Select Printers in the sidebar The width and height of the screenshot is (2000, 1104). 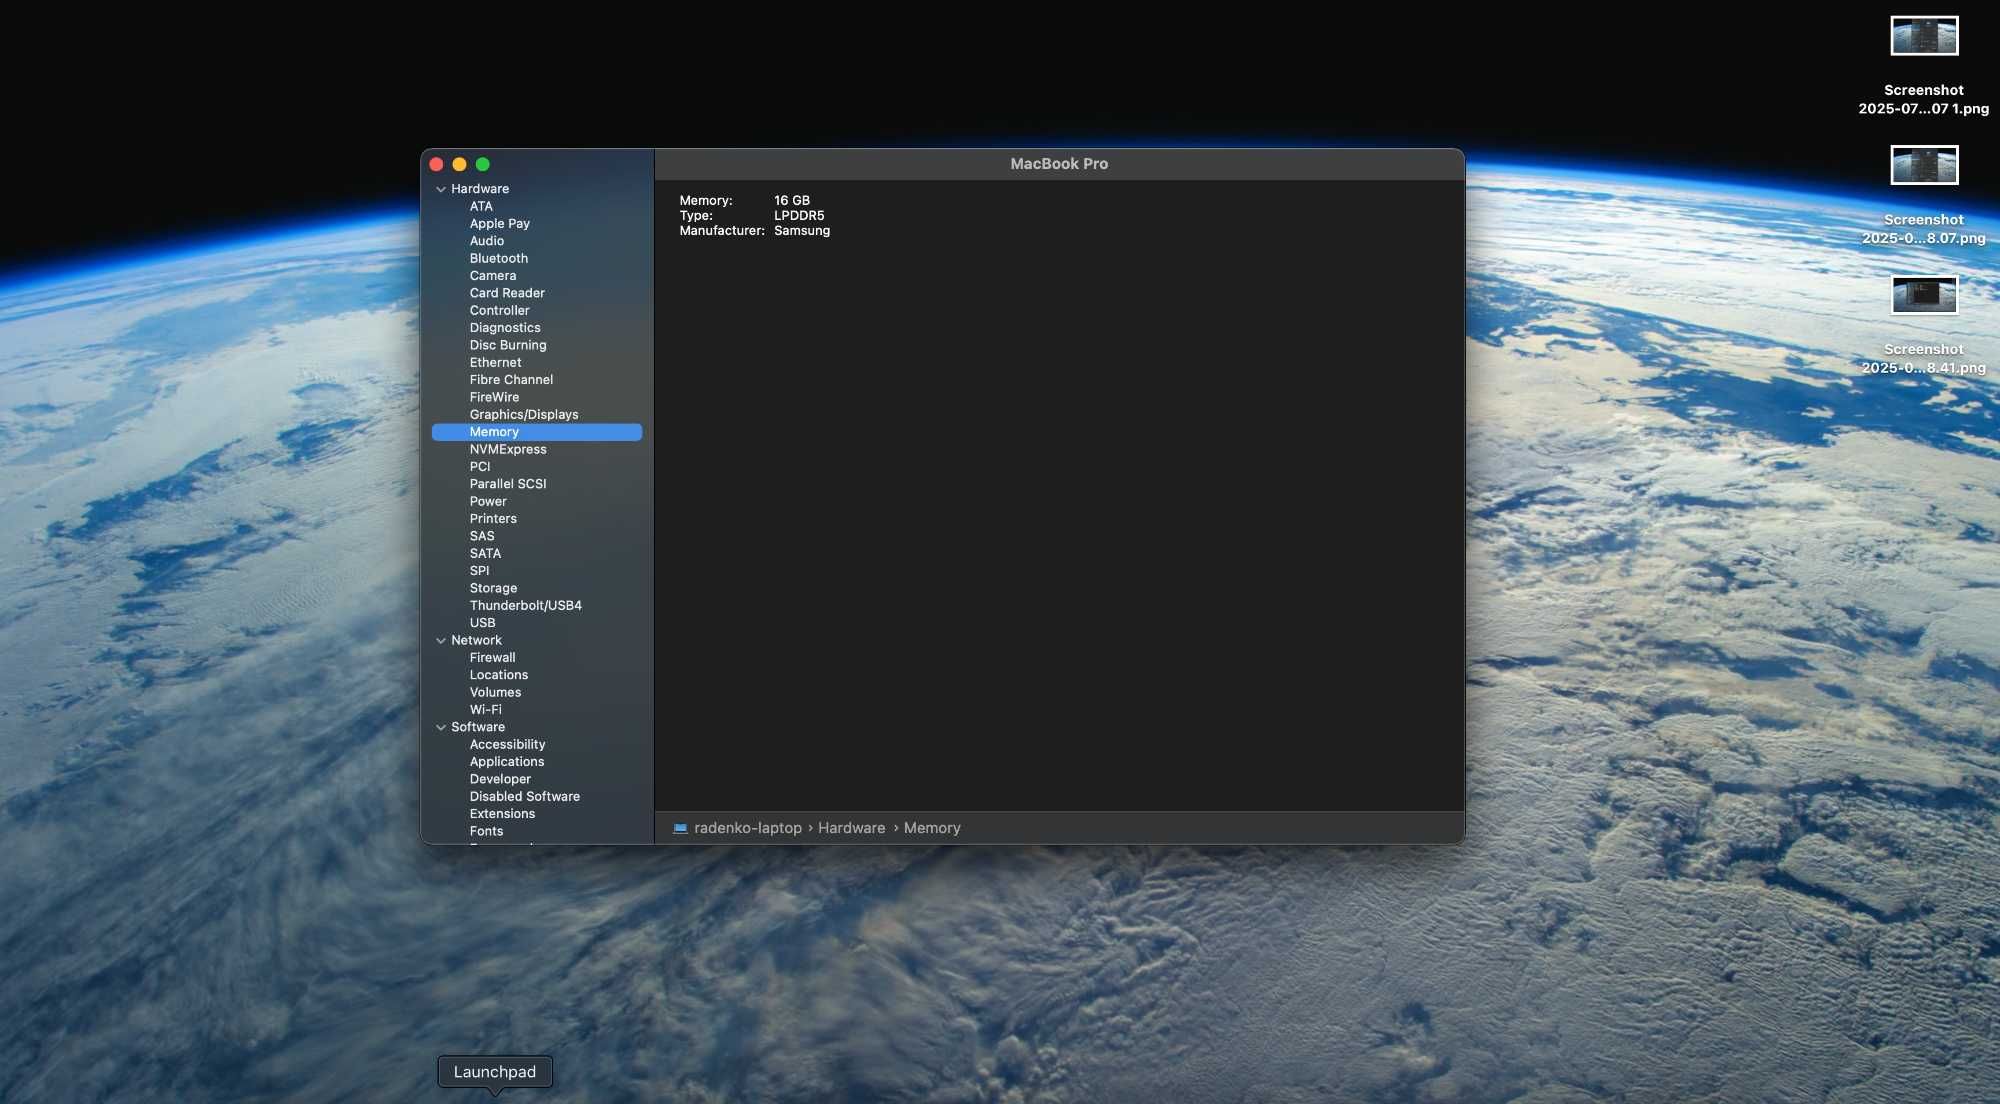click(x=493, y=519)
